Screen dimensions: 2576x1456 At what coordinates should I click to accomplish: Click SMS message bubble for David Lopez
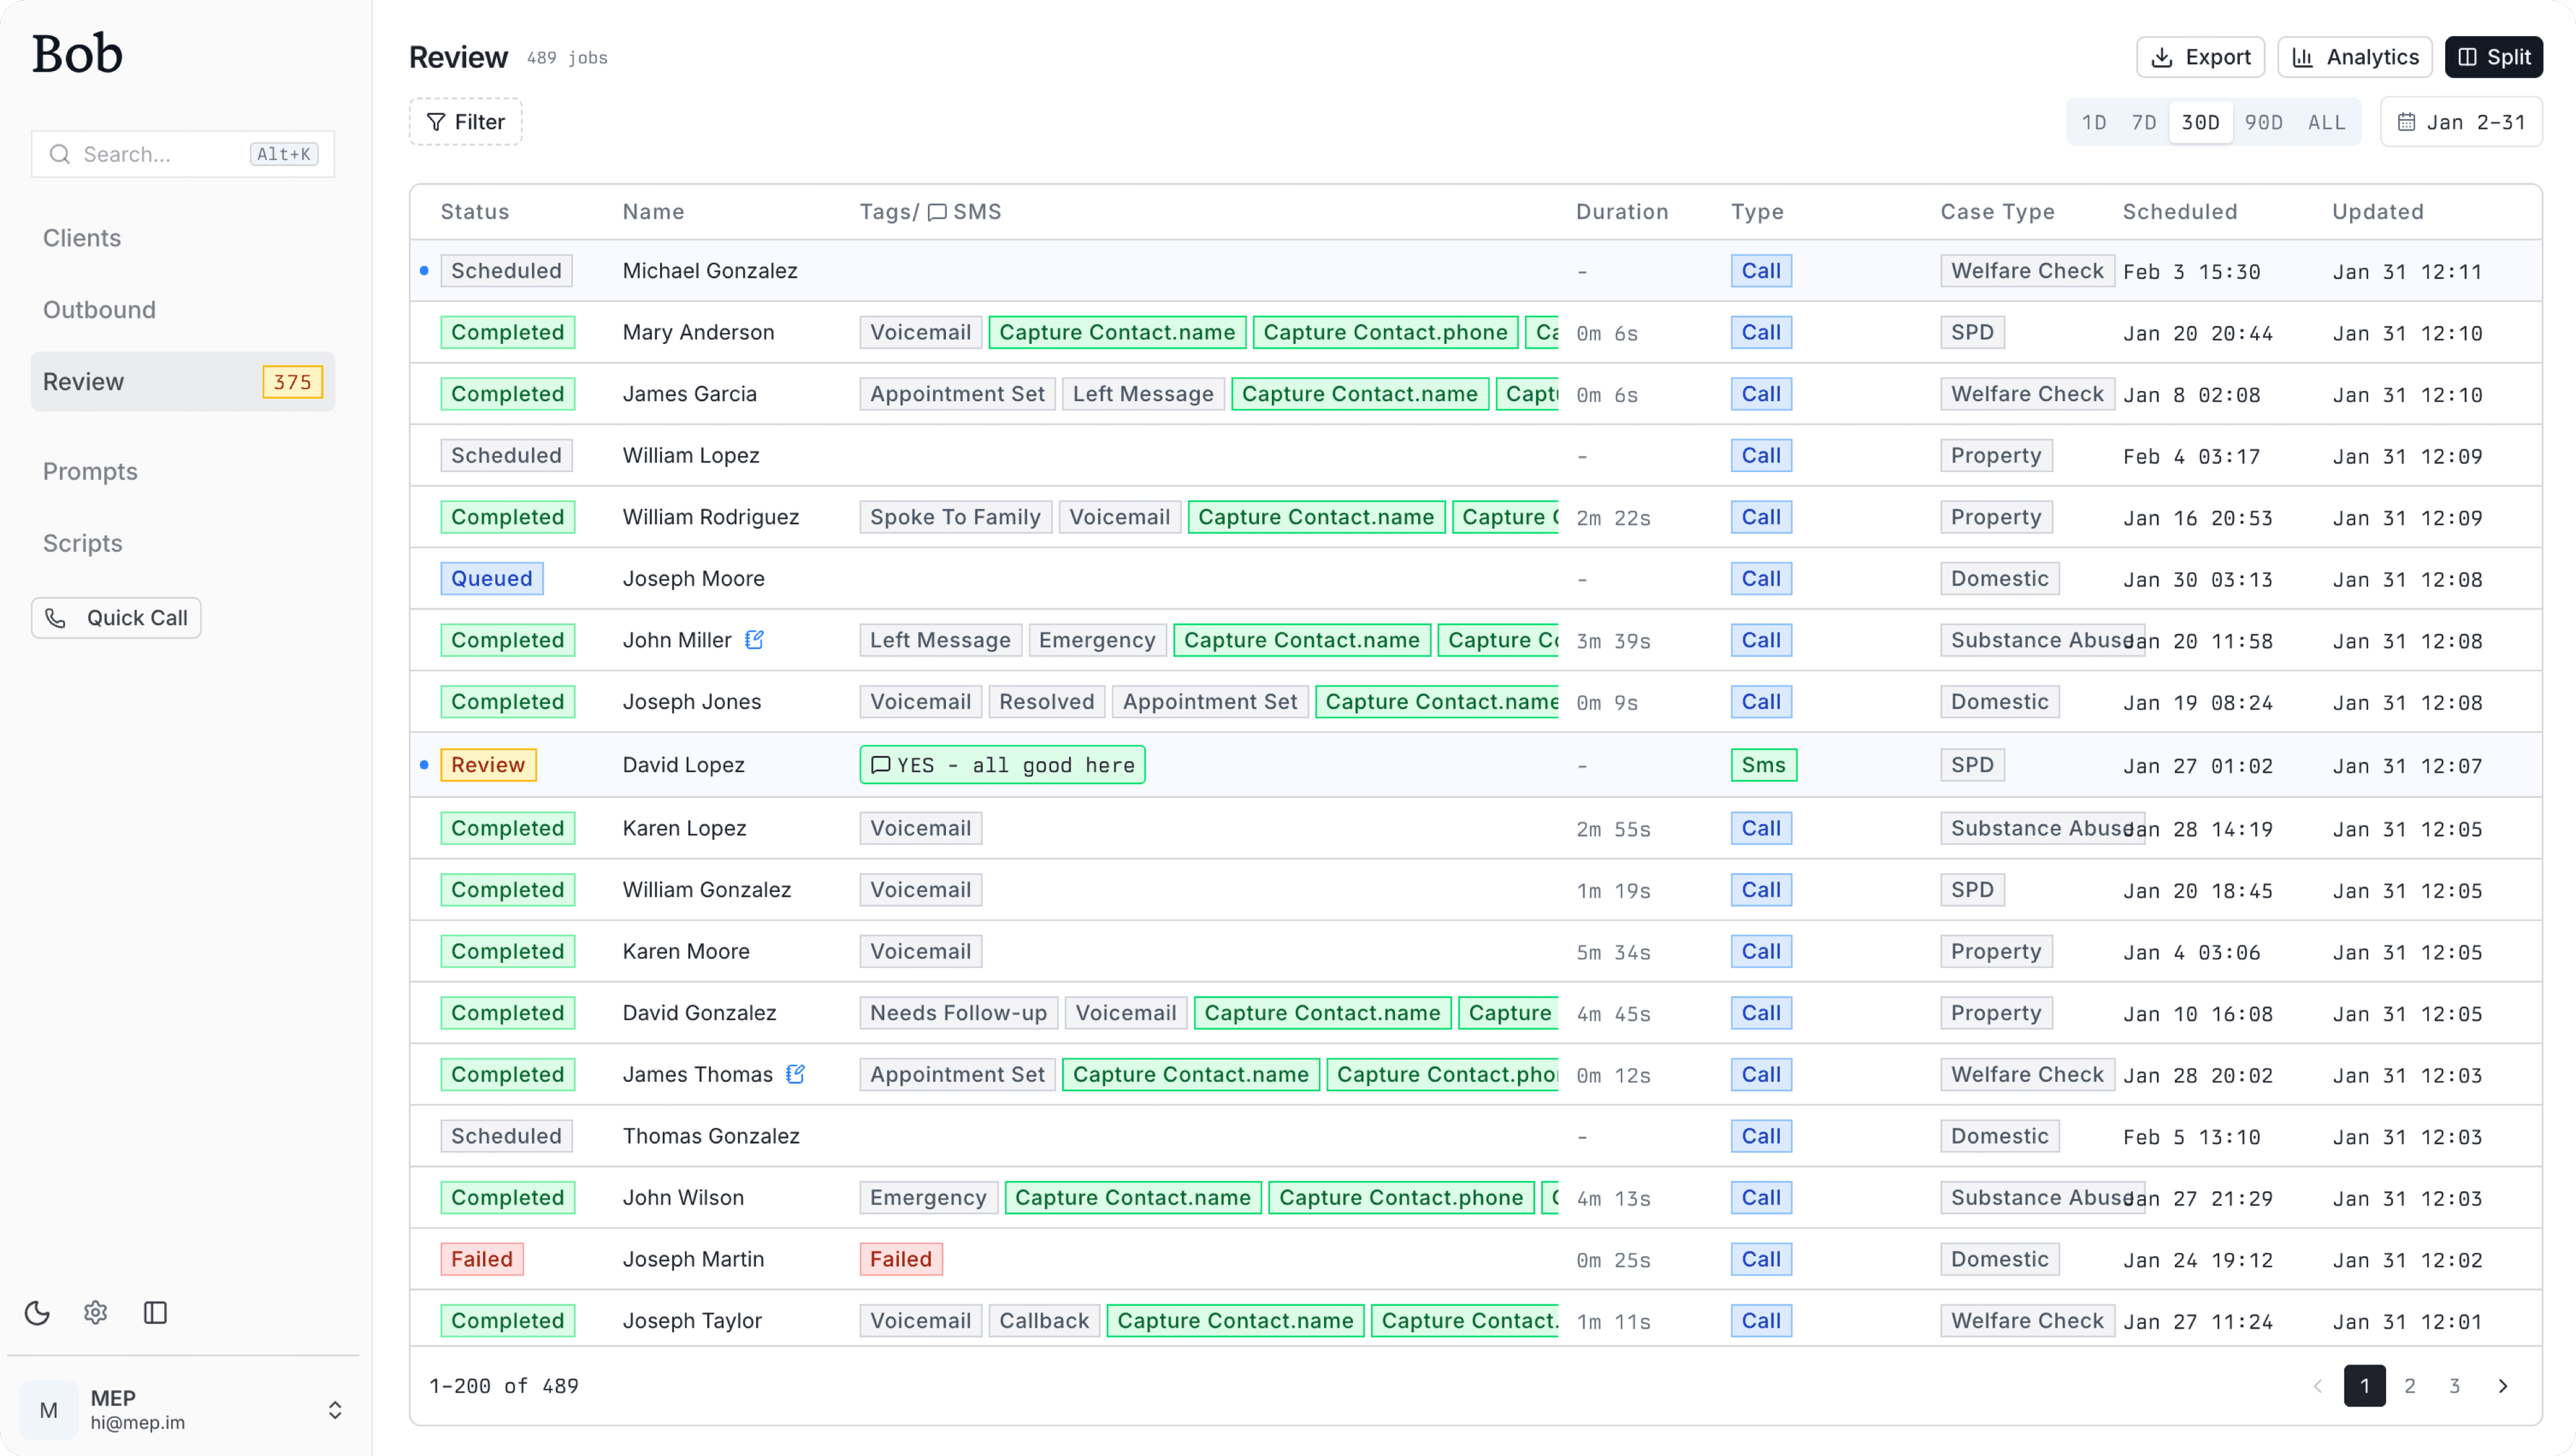click(x=1002, y=765)
